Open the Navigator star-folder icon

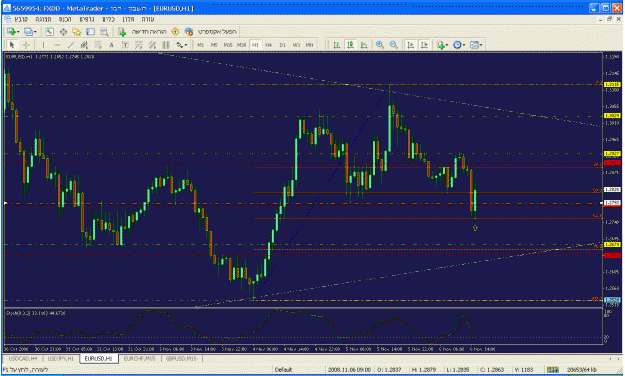point(77,31)
